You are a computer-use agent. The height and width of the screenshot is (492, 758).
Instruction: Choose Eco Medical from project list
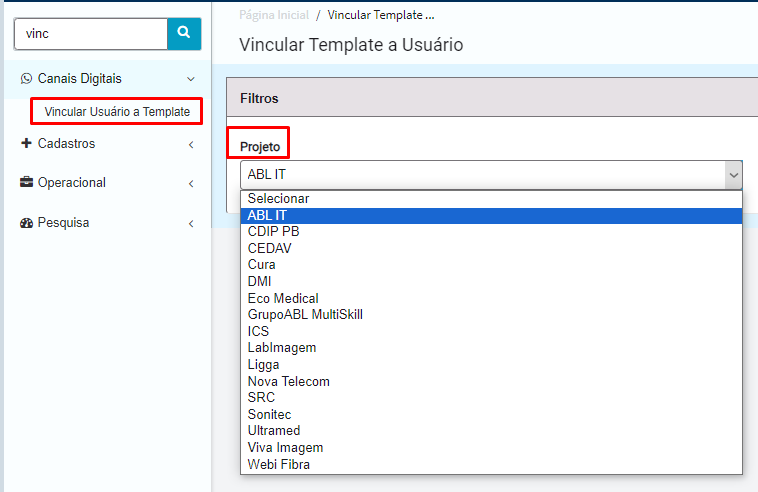click(x=491, y=298)
